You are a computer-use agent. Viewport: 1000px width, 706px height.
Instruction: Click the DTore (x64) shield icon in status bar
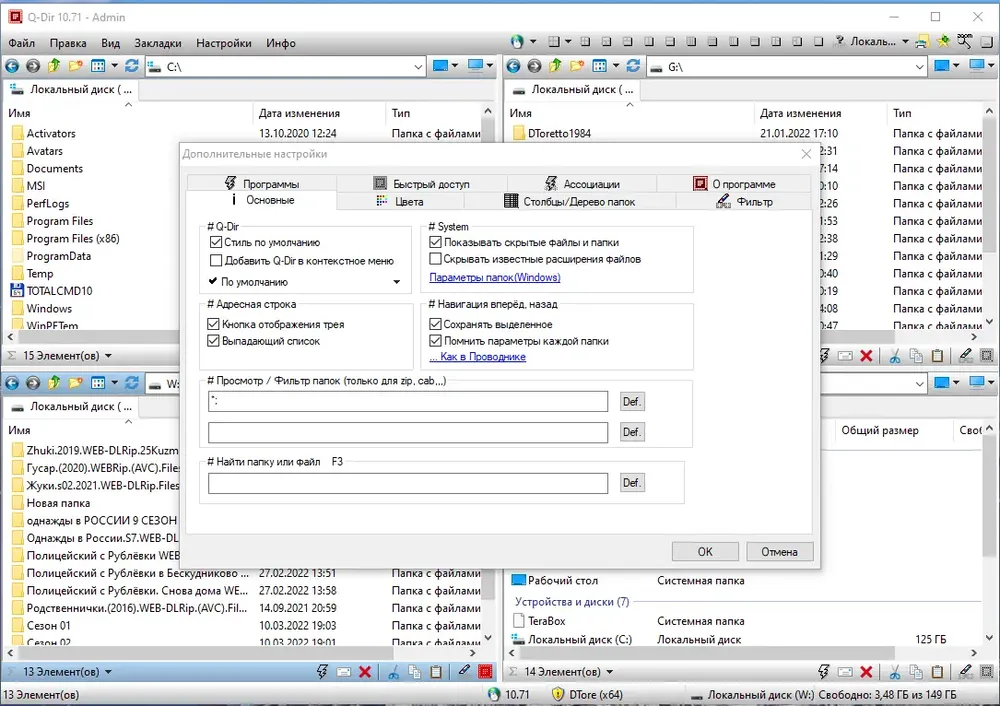click(557, 695)
